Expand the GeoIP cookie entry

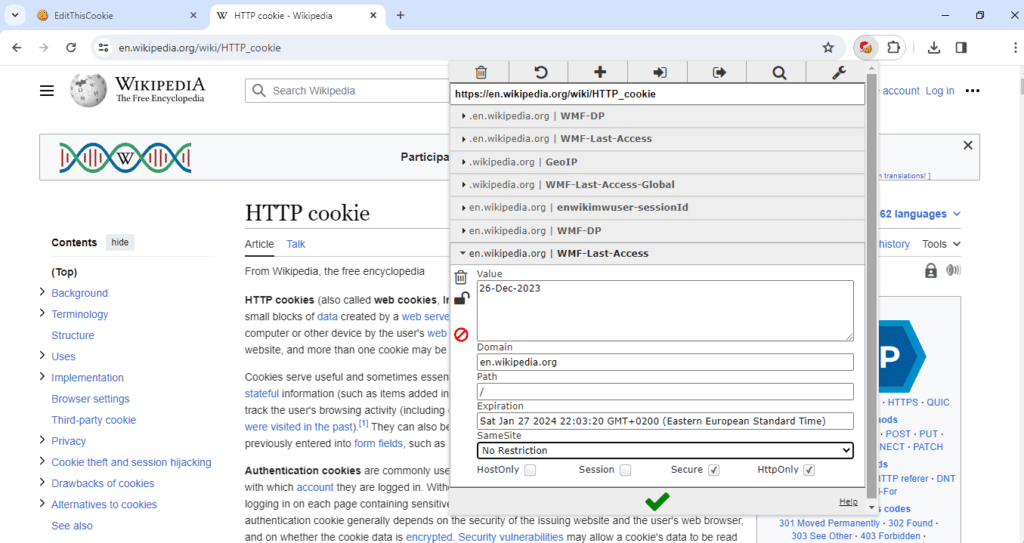(657, 162)
